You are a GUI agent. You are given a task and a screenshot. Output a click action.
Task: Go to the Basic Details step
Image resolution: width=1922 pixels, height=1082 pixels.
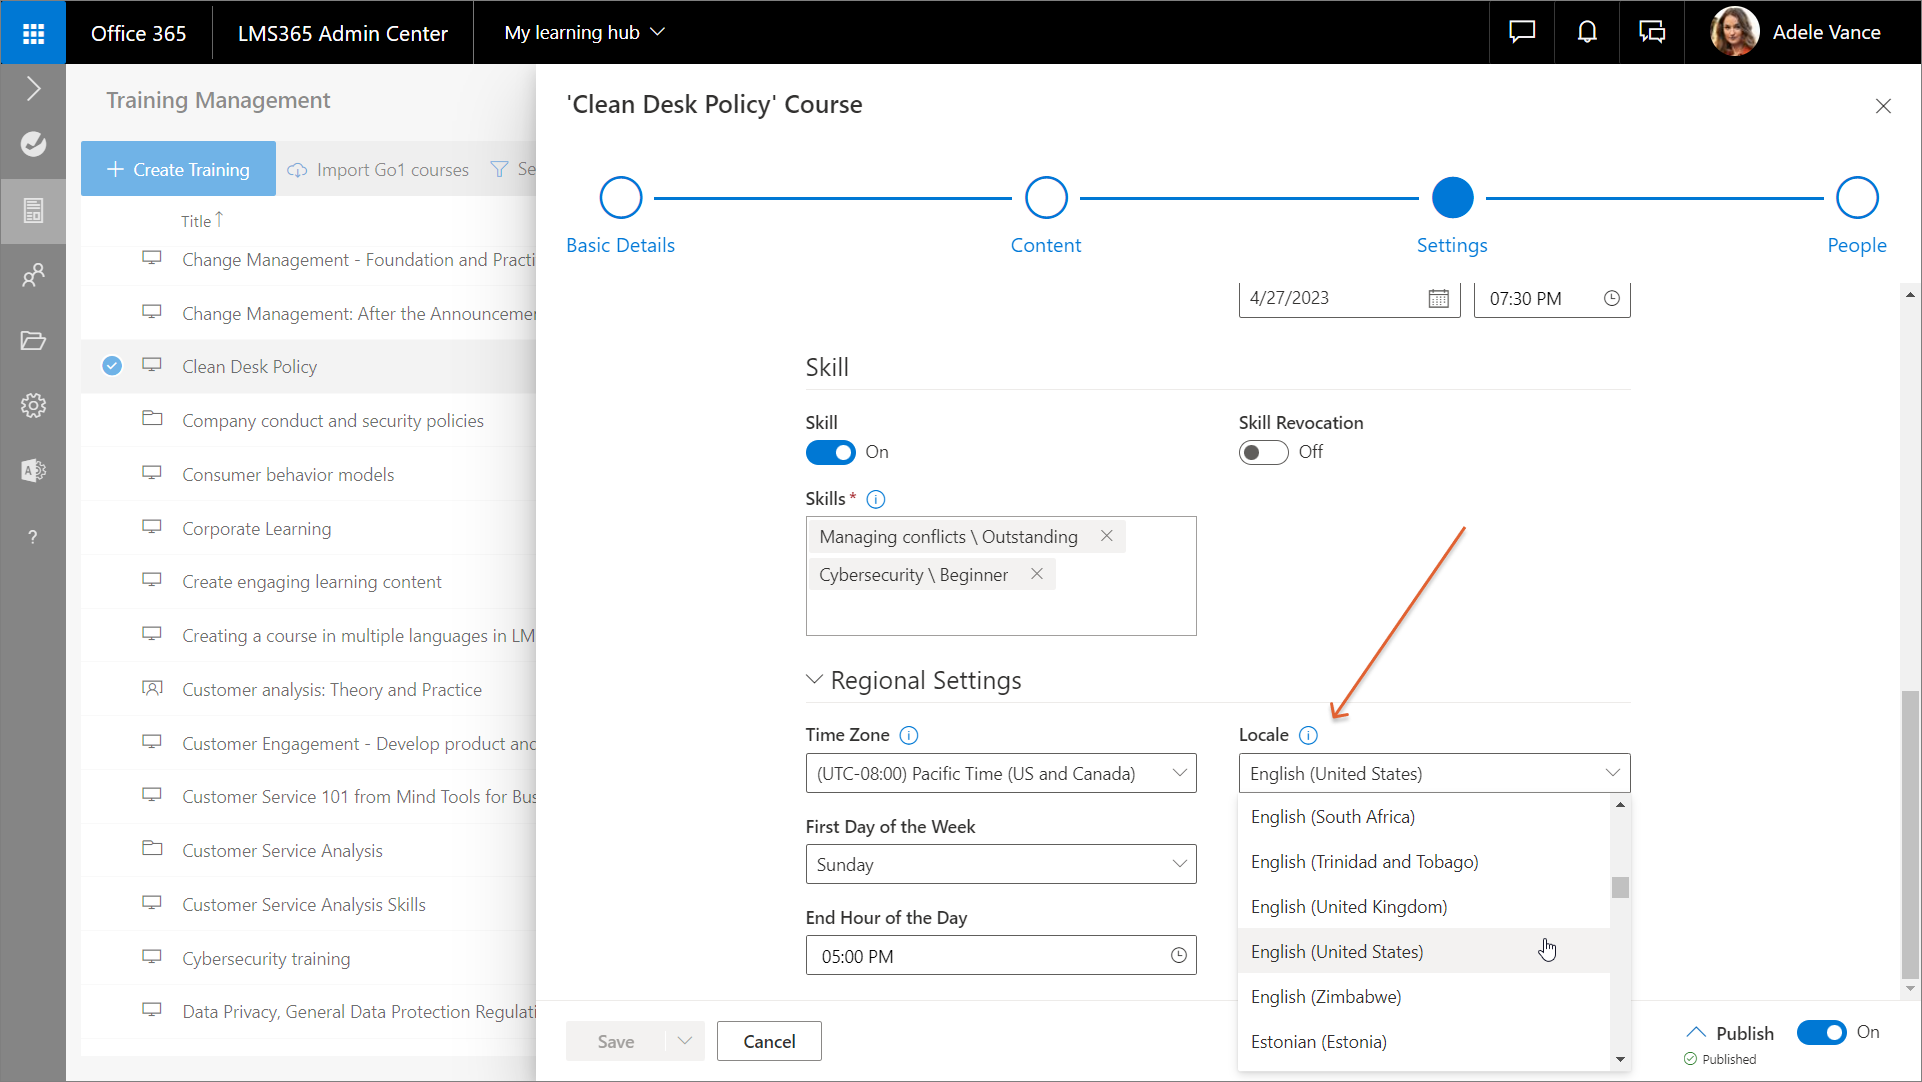620,198
